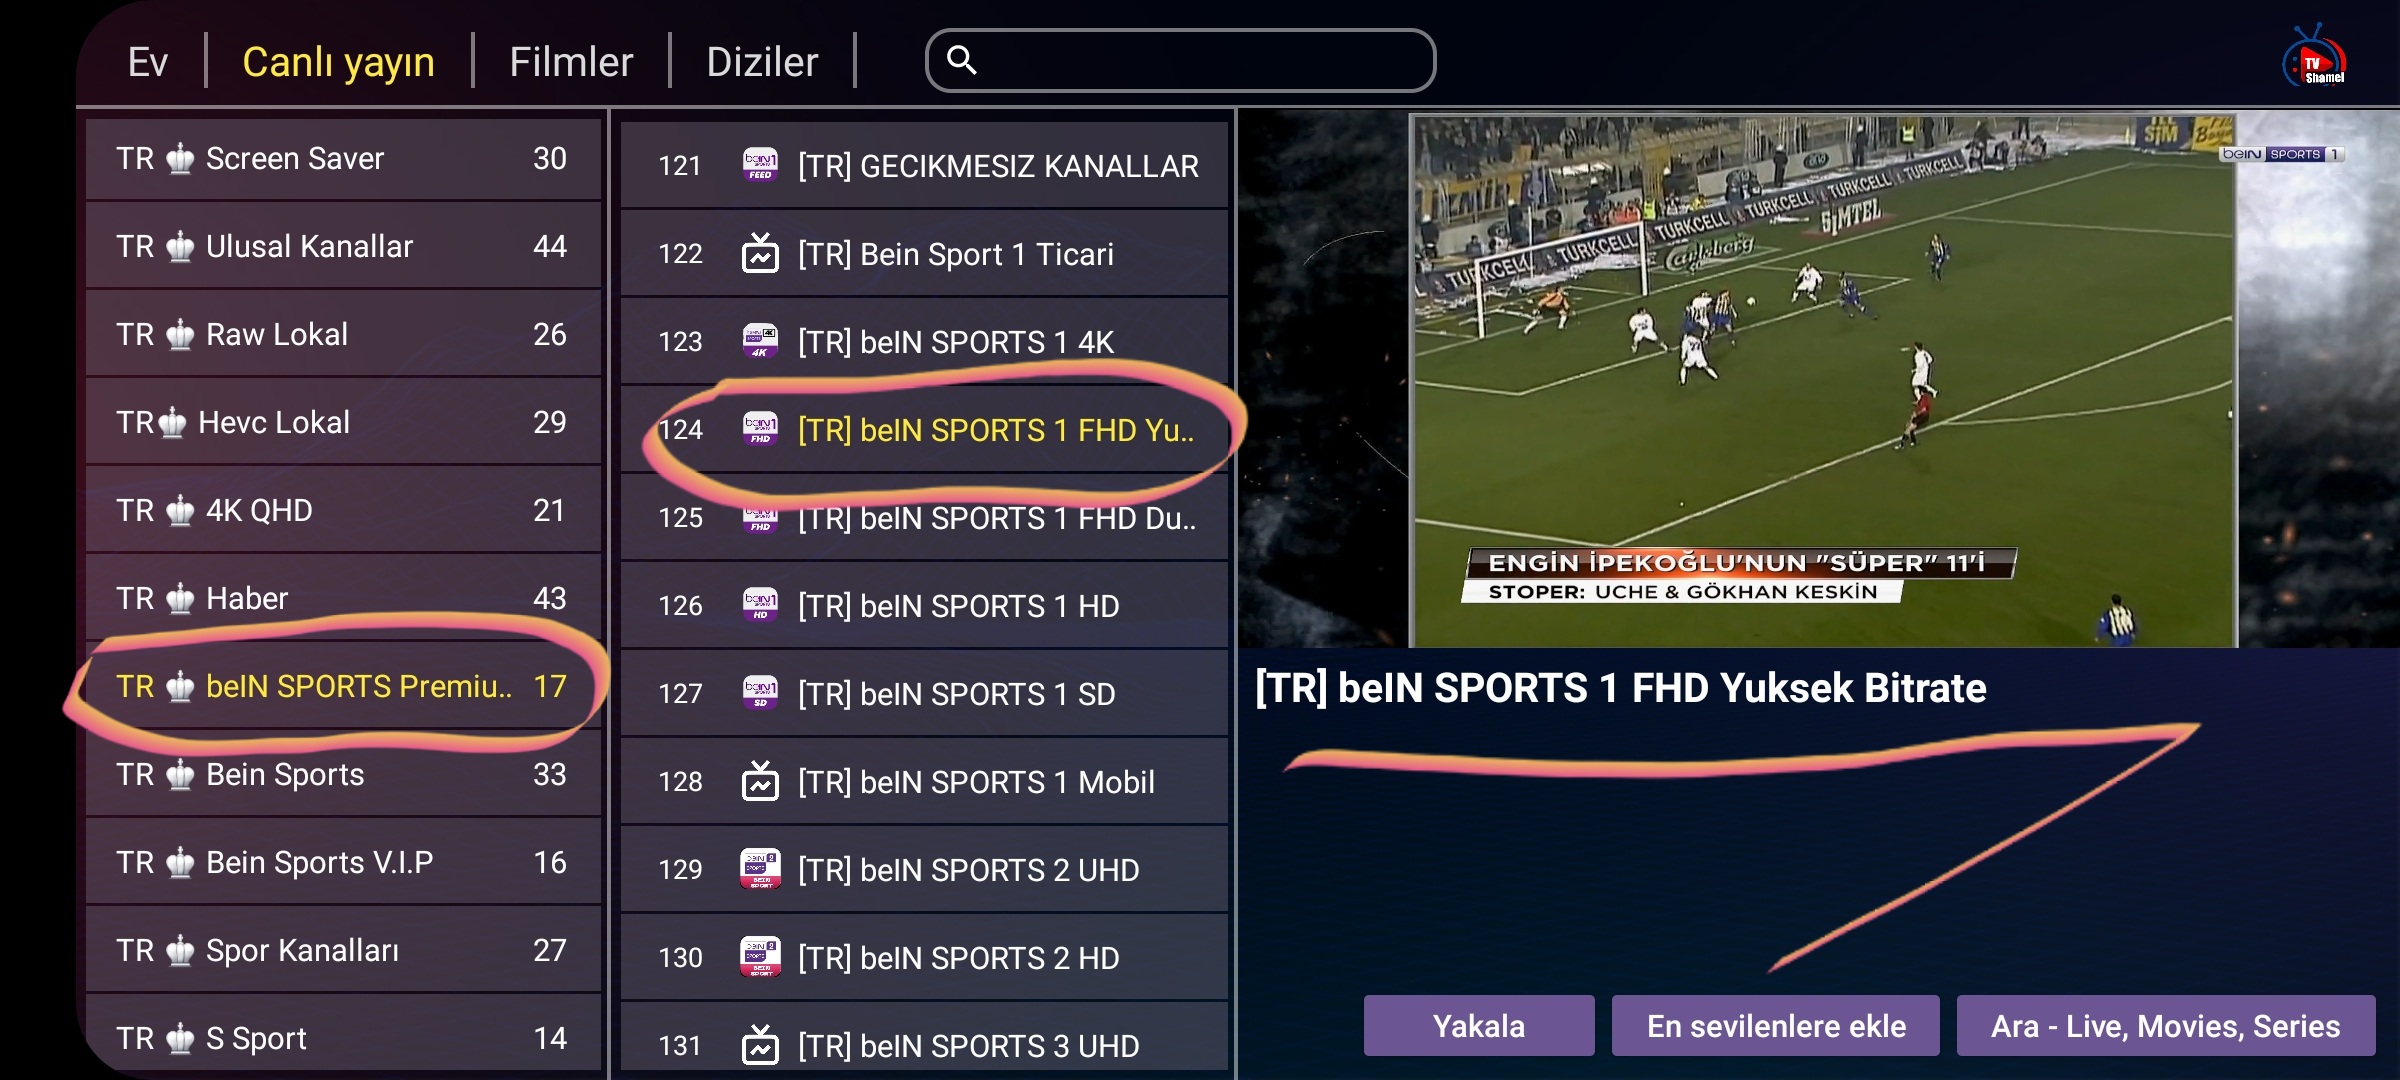The image size is (2400, 1080).
Task: Click beIN FEED icon beside GECIKMESIZ KANALLAR
Action: [760, 165]
